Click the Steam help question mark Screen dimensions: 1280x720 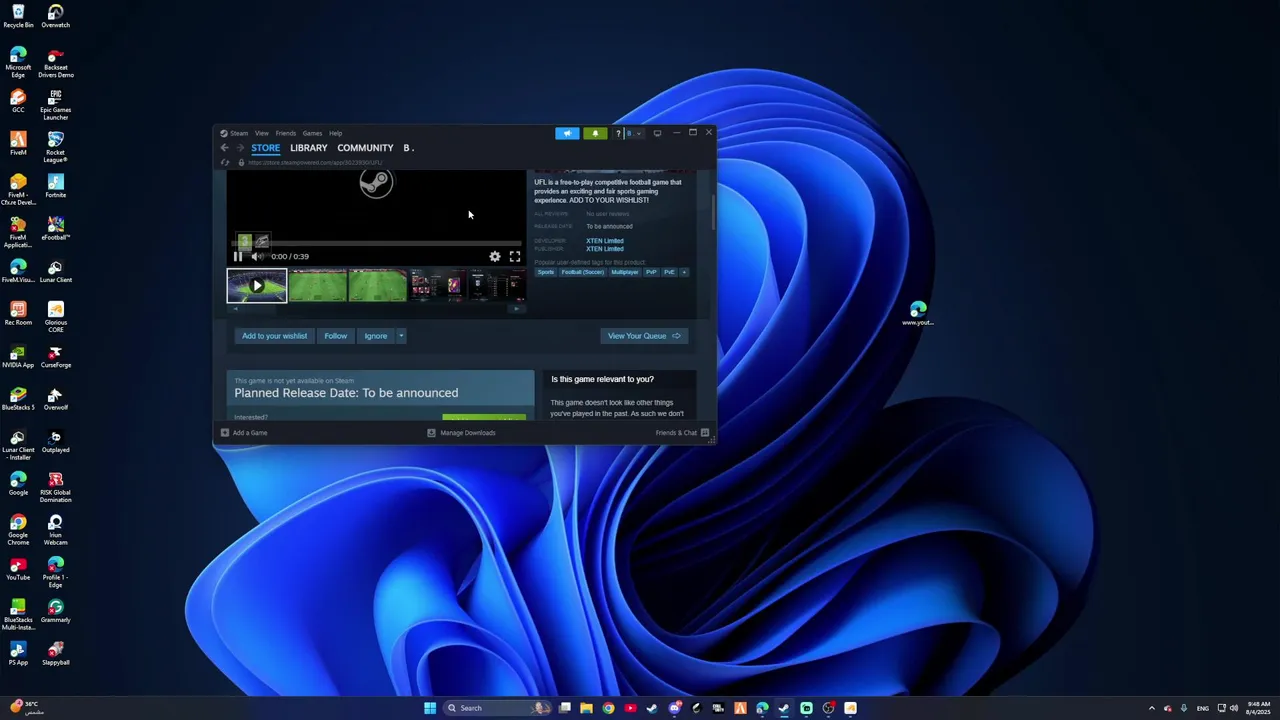[618, 133]
